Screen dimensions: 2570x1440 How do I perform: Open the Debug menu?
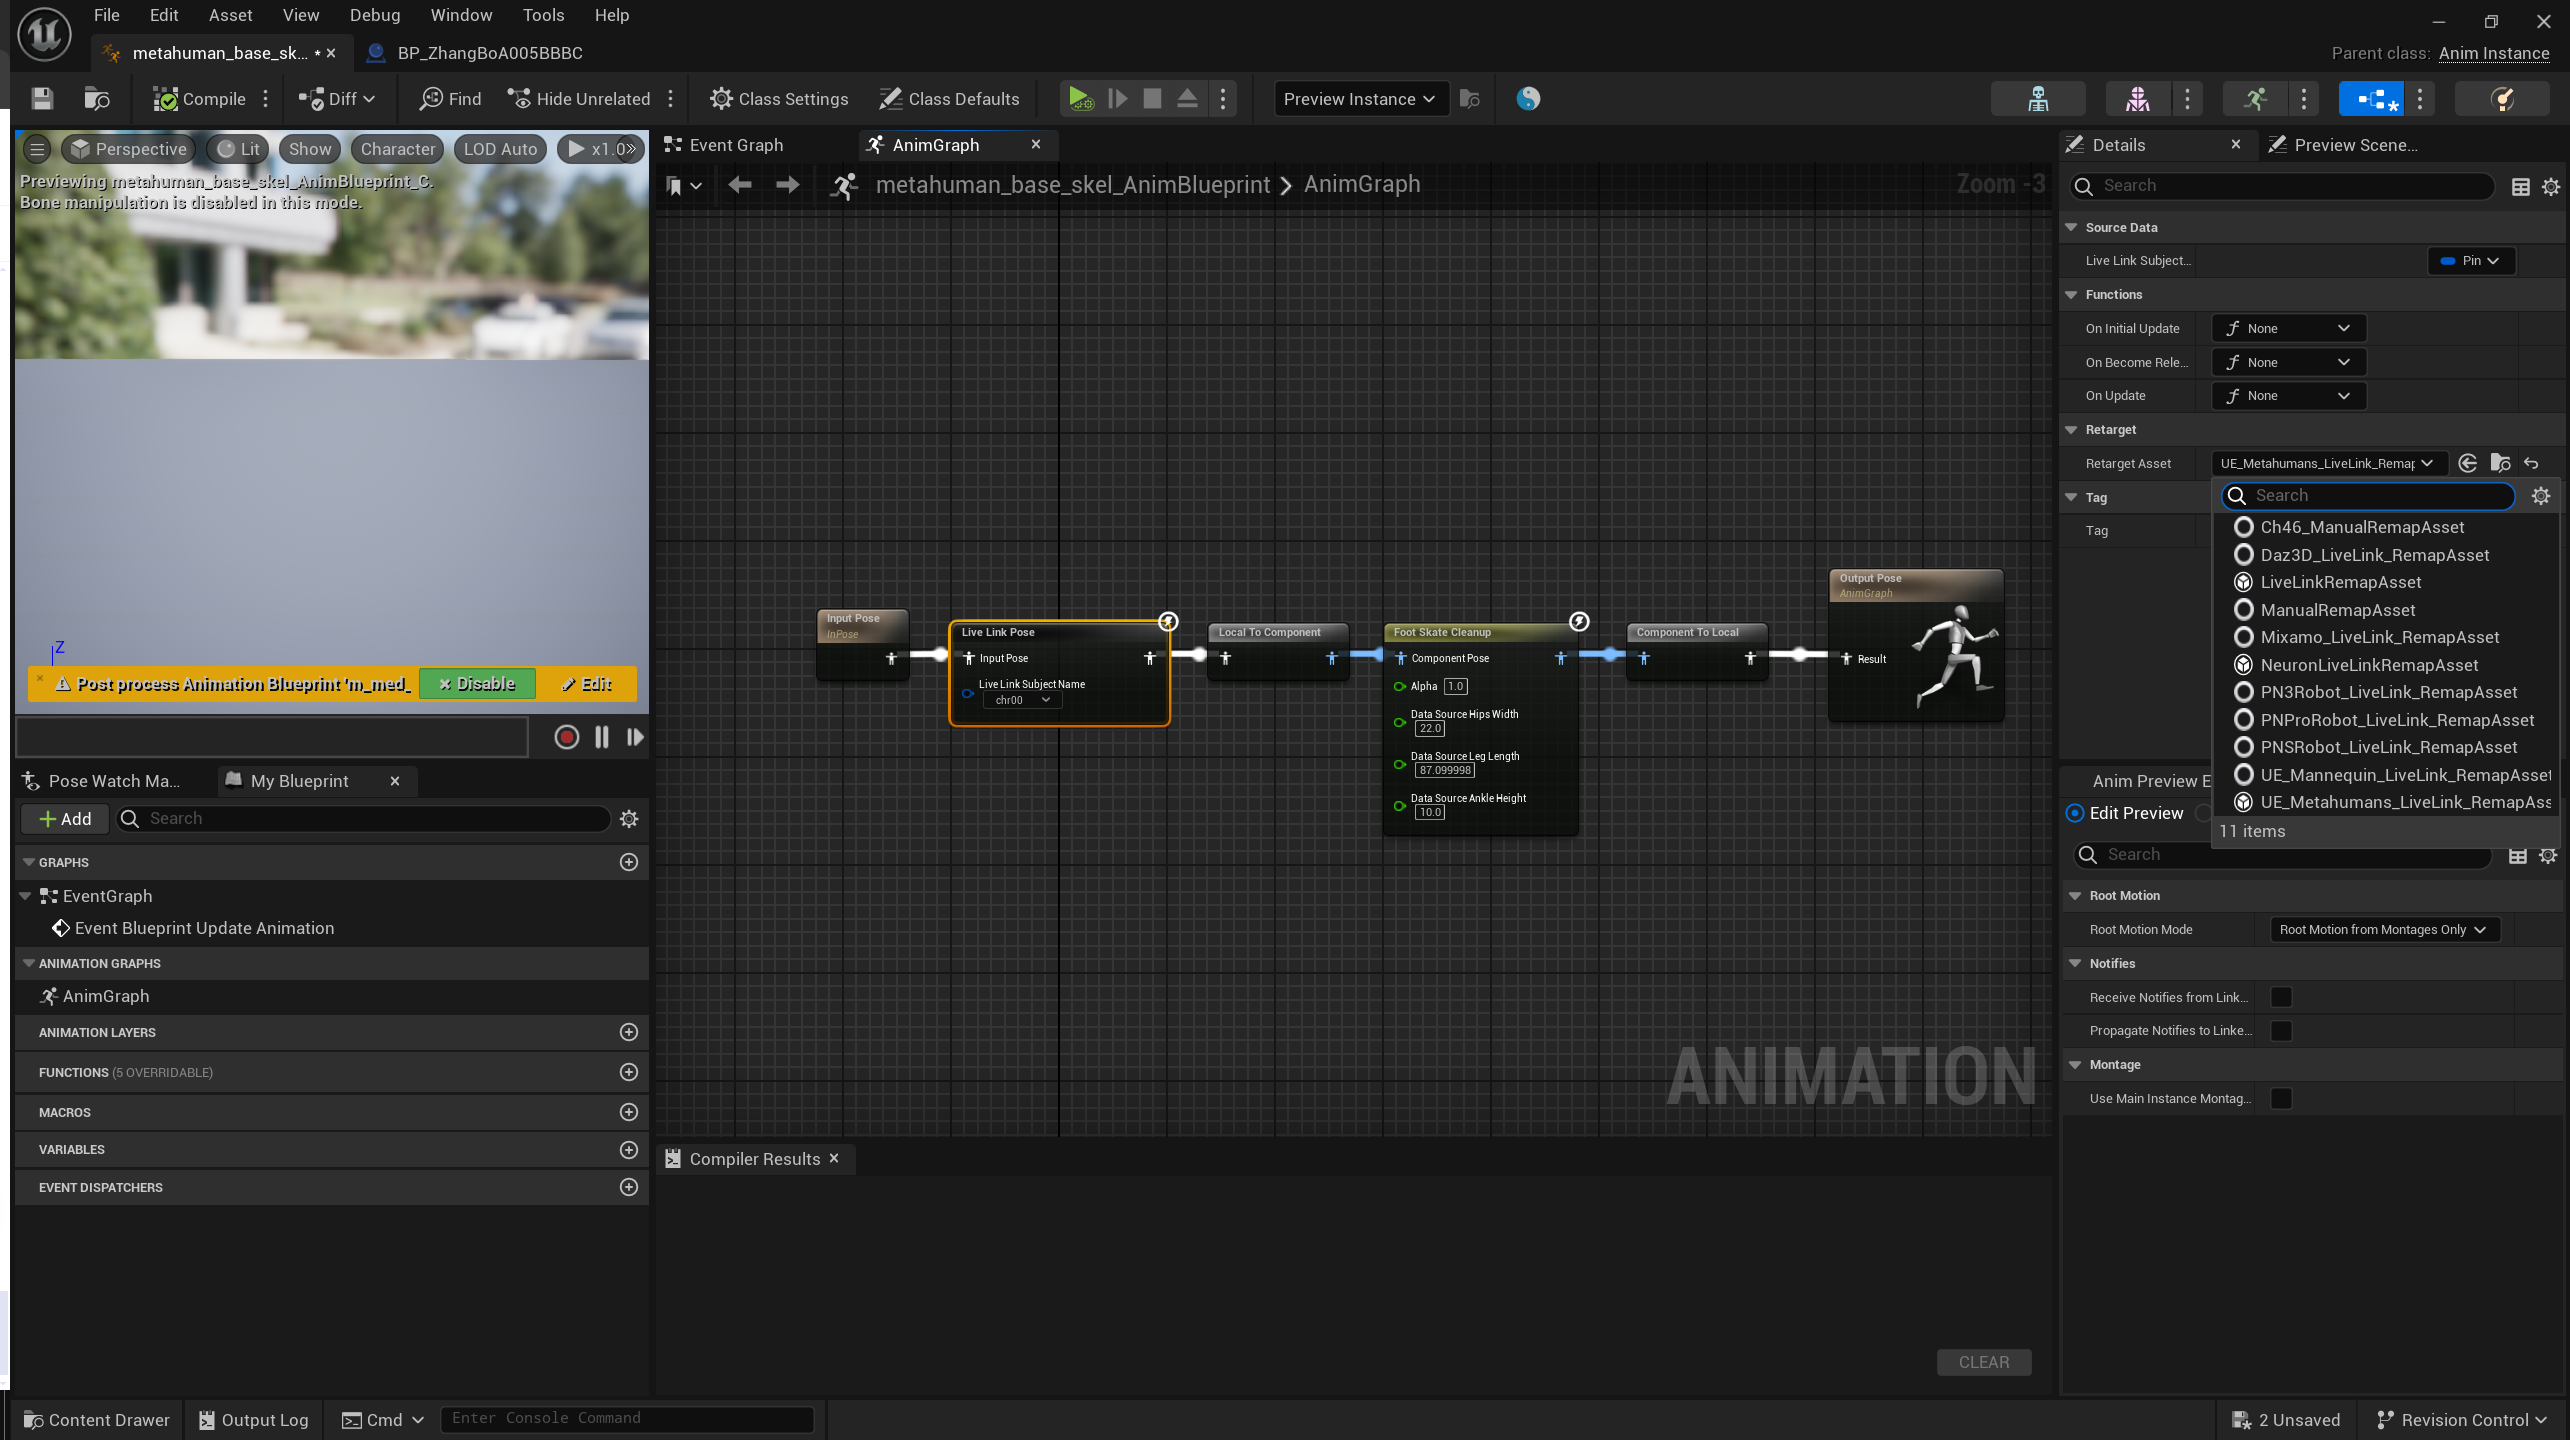374,15
